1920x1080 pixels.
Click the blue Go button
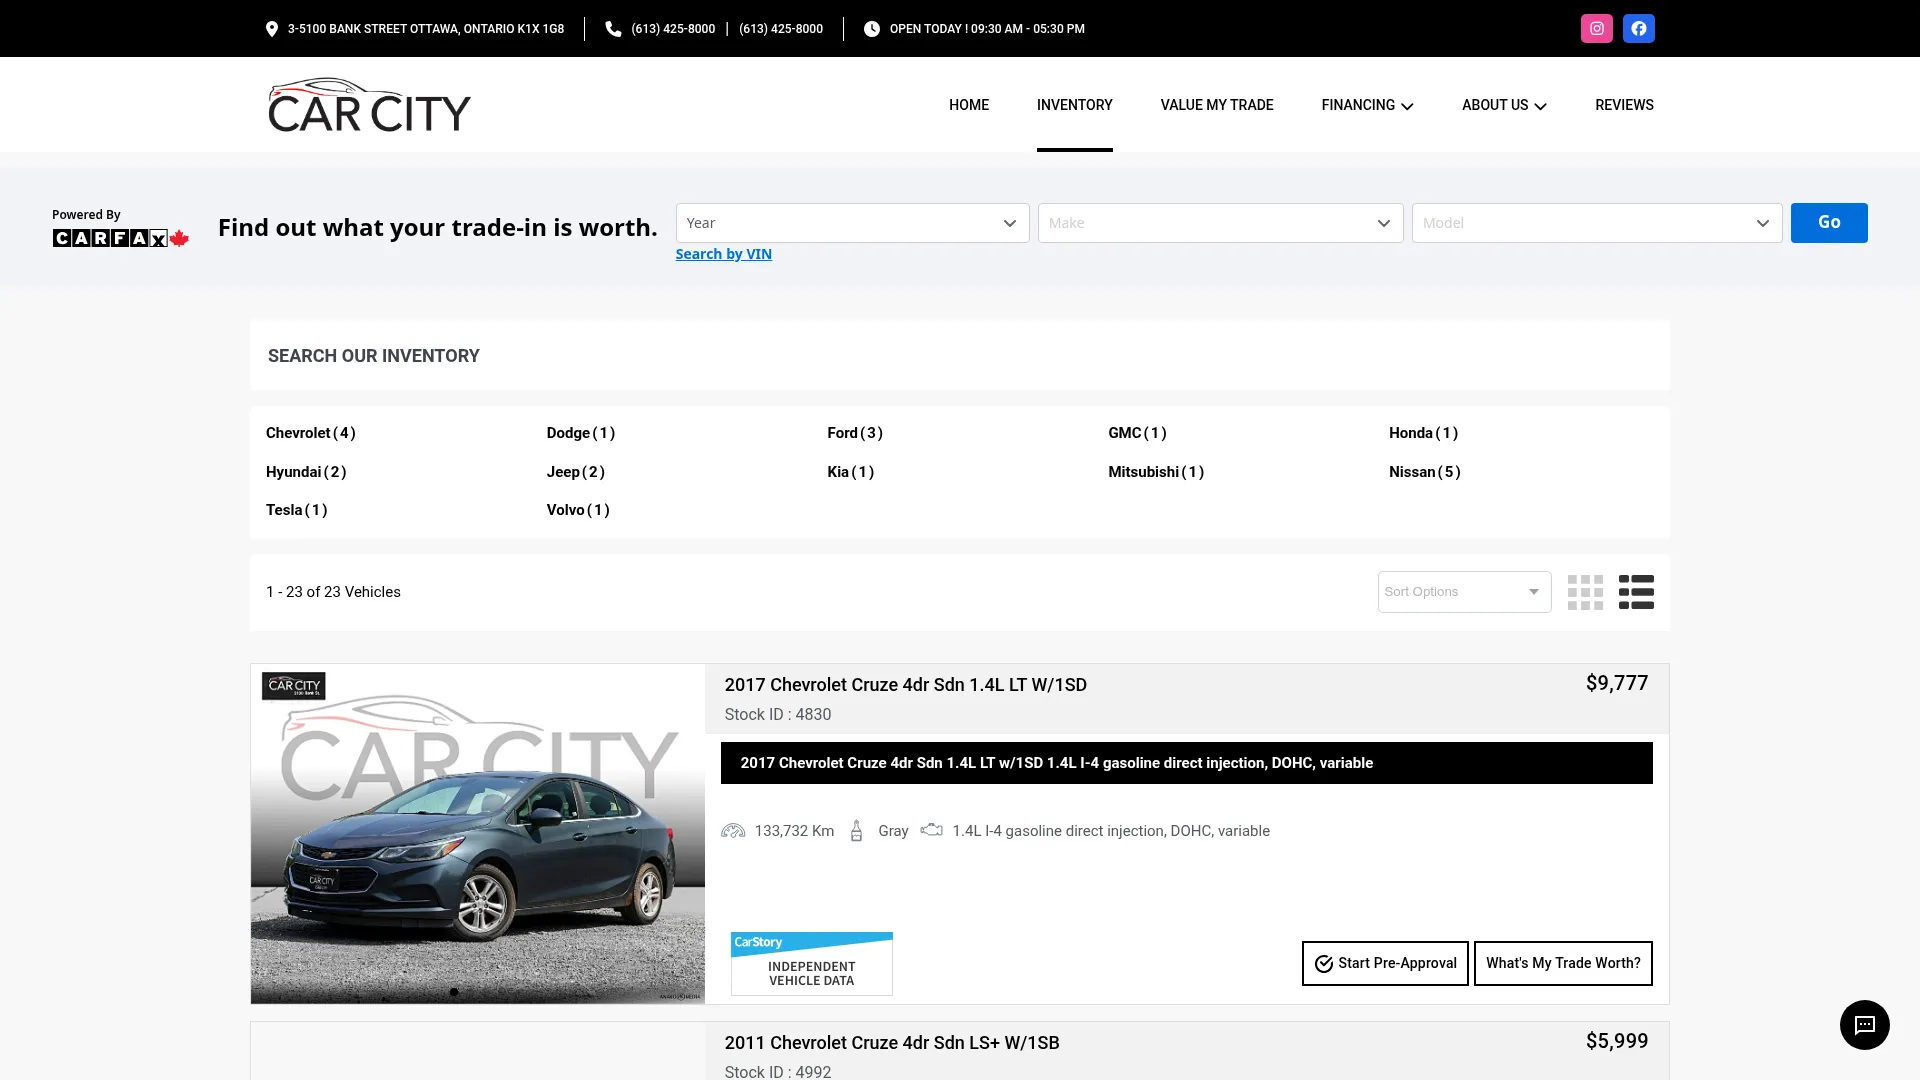click(1828, 223)
